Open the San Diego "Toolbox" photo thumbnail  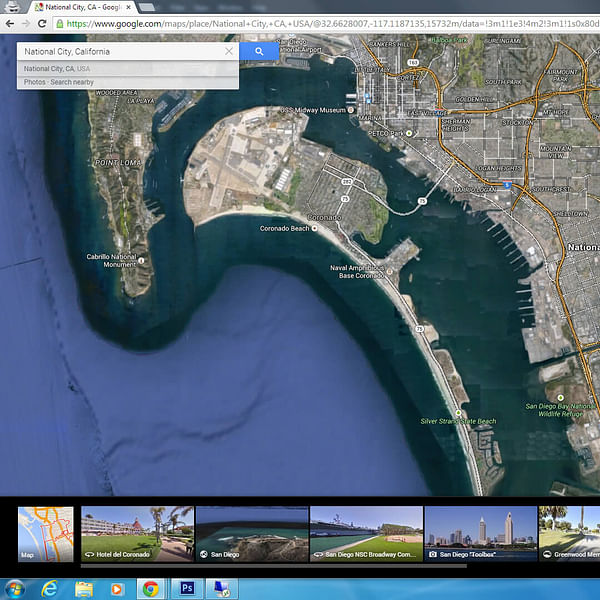[481, 534]
